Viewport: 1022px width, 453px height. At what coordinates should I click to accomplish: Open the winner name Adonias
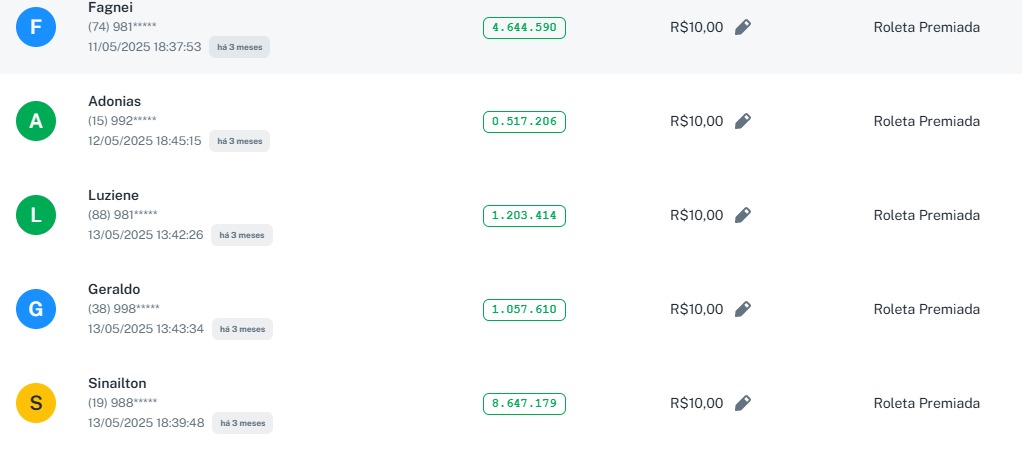click(x=115, y=101)
